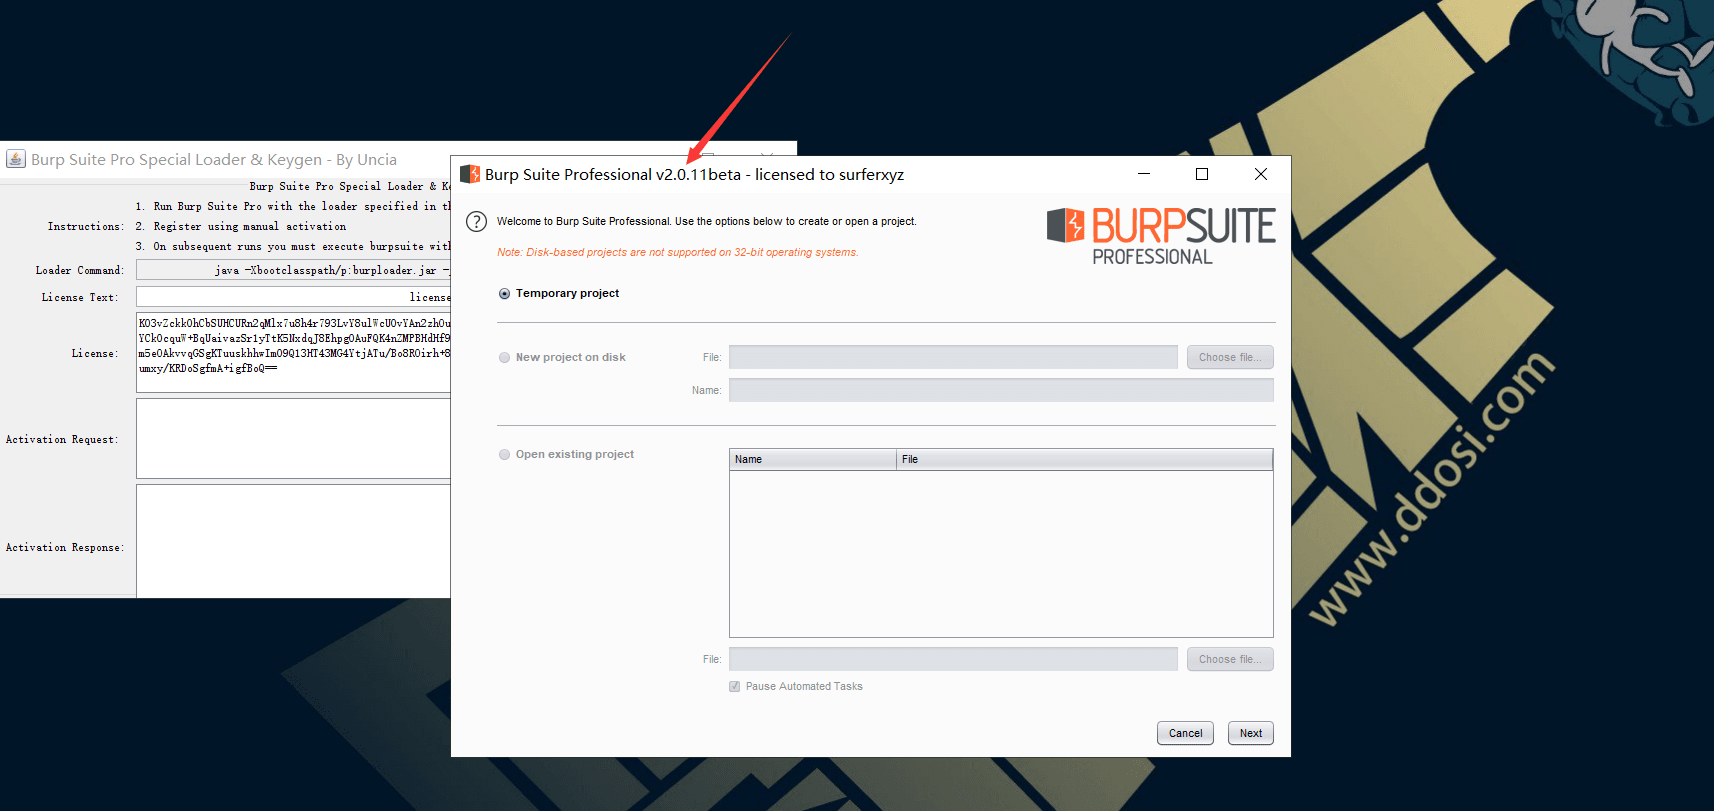This screenshot has height=811, width=1714.
Task: Click the Java icon in the Keygen window title bar
Action: 16,159
